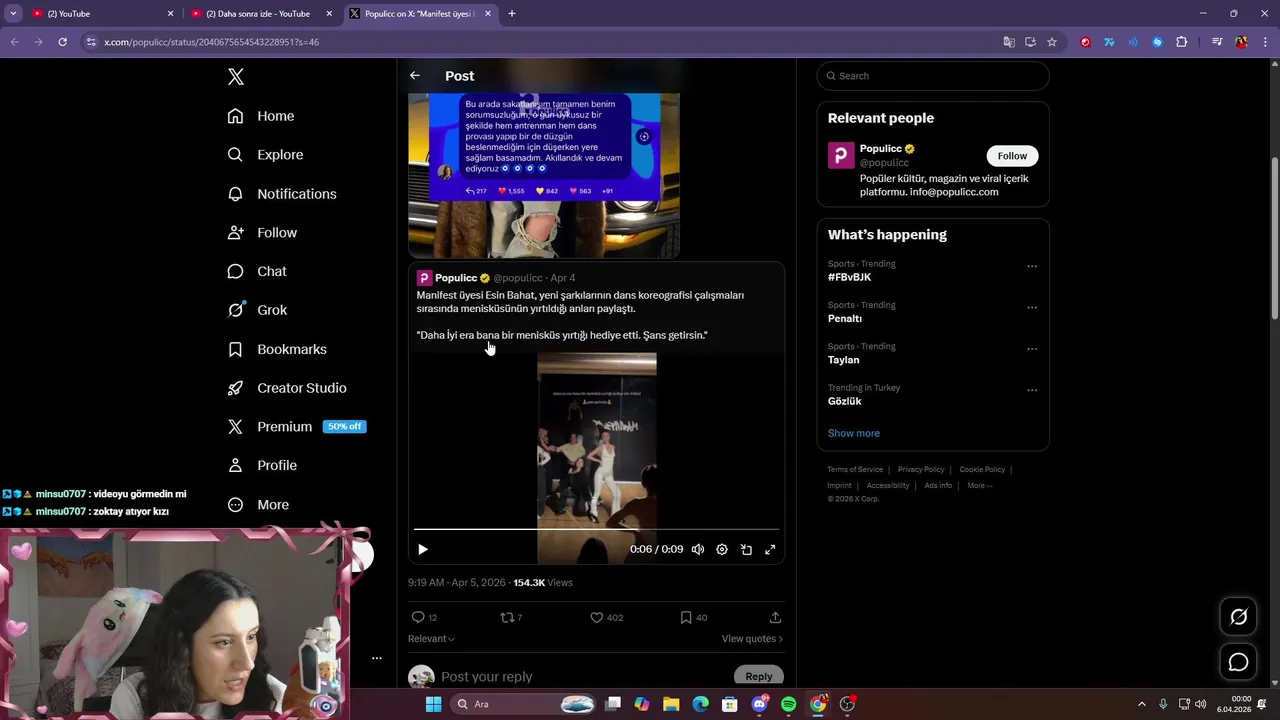Image resolution: width=1280 pixels, height=720 pixels.
Task: Open Bookmarks in the sidebar
Action: (x=277, y=349)
